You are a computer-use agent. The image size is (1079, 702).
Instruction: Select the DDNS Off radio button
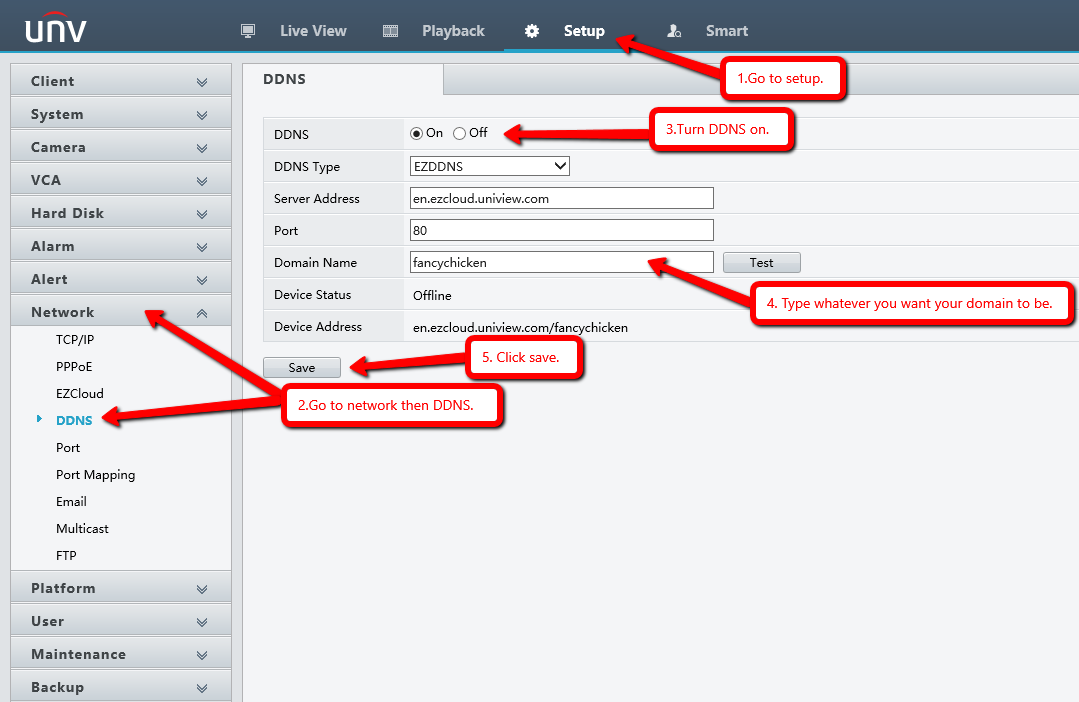460,133
